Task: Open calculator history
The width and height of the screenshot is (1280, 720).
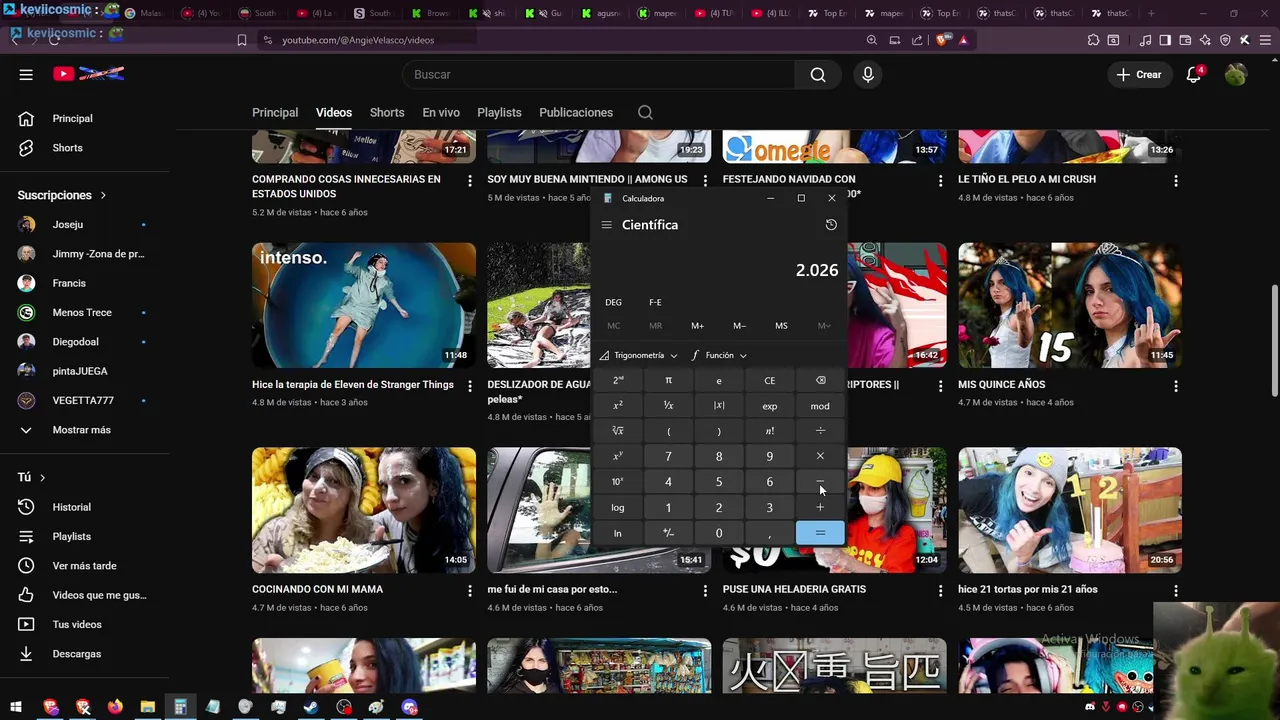Action: 831,225
